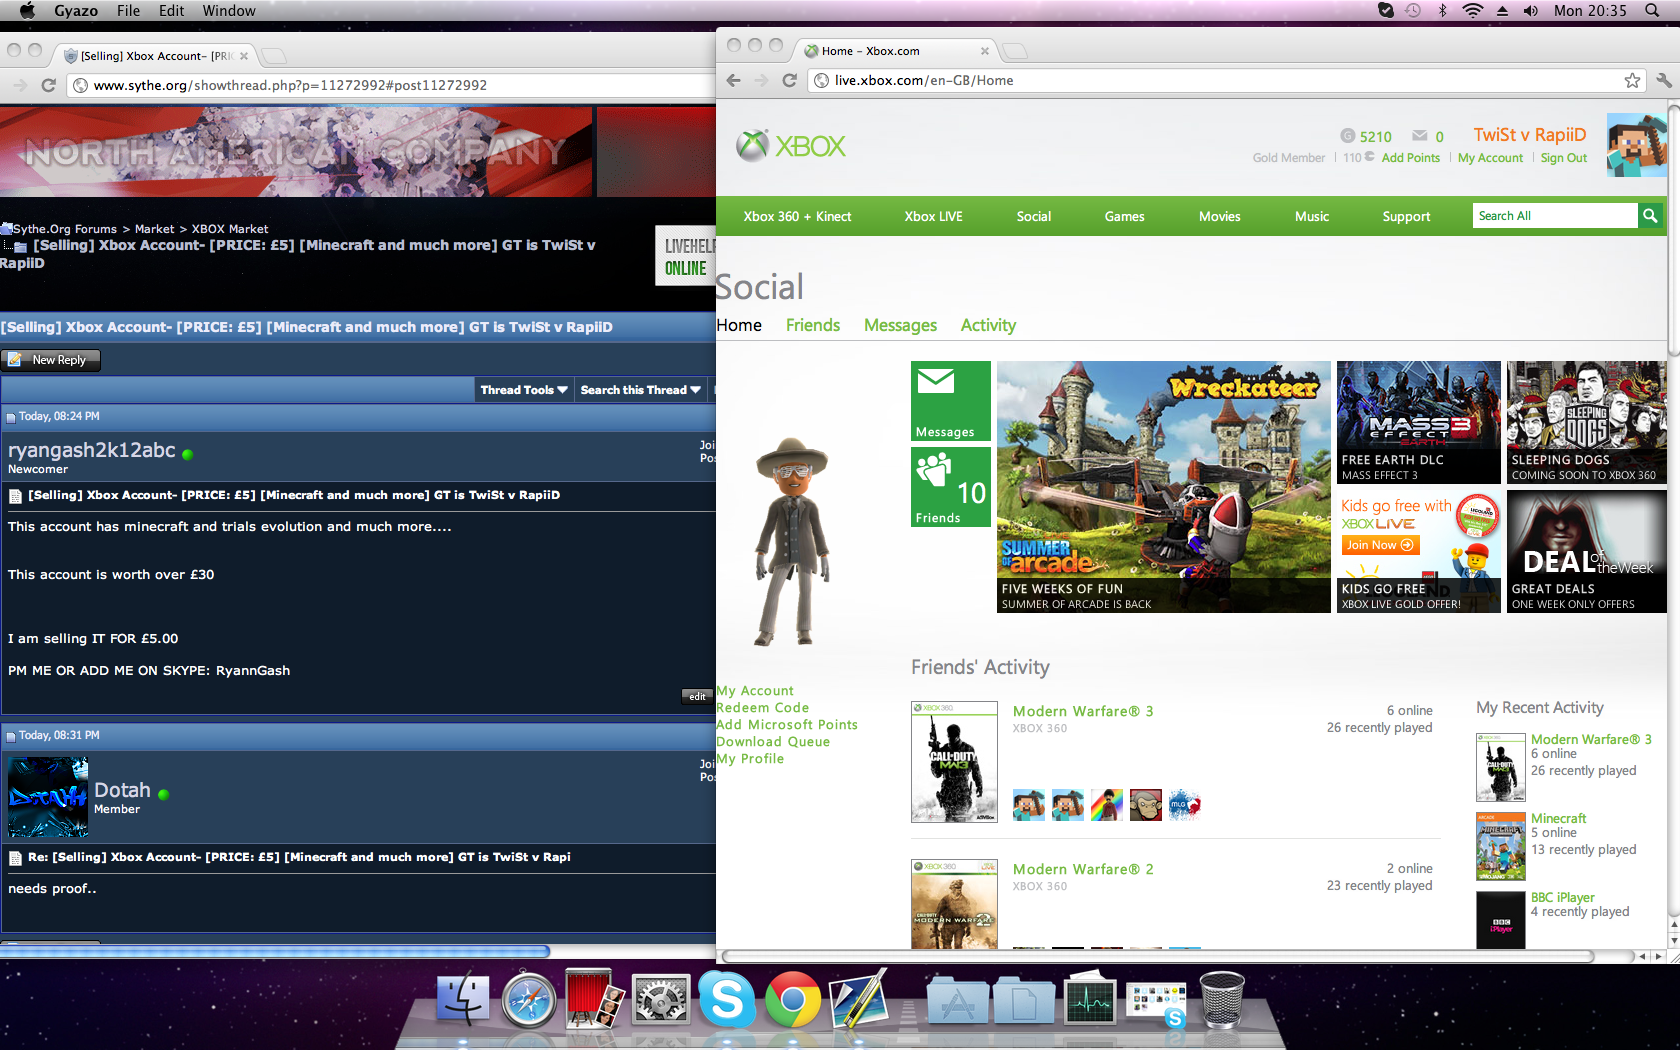The height and width of the screenshot is (1050, 1680).
Task: Open the Edit menu
Action: point(172,10)
